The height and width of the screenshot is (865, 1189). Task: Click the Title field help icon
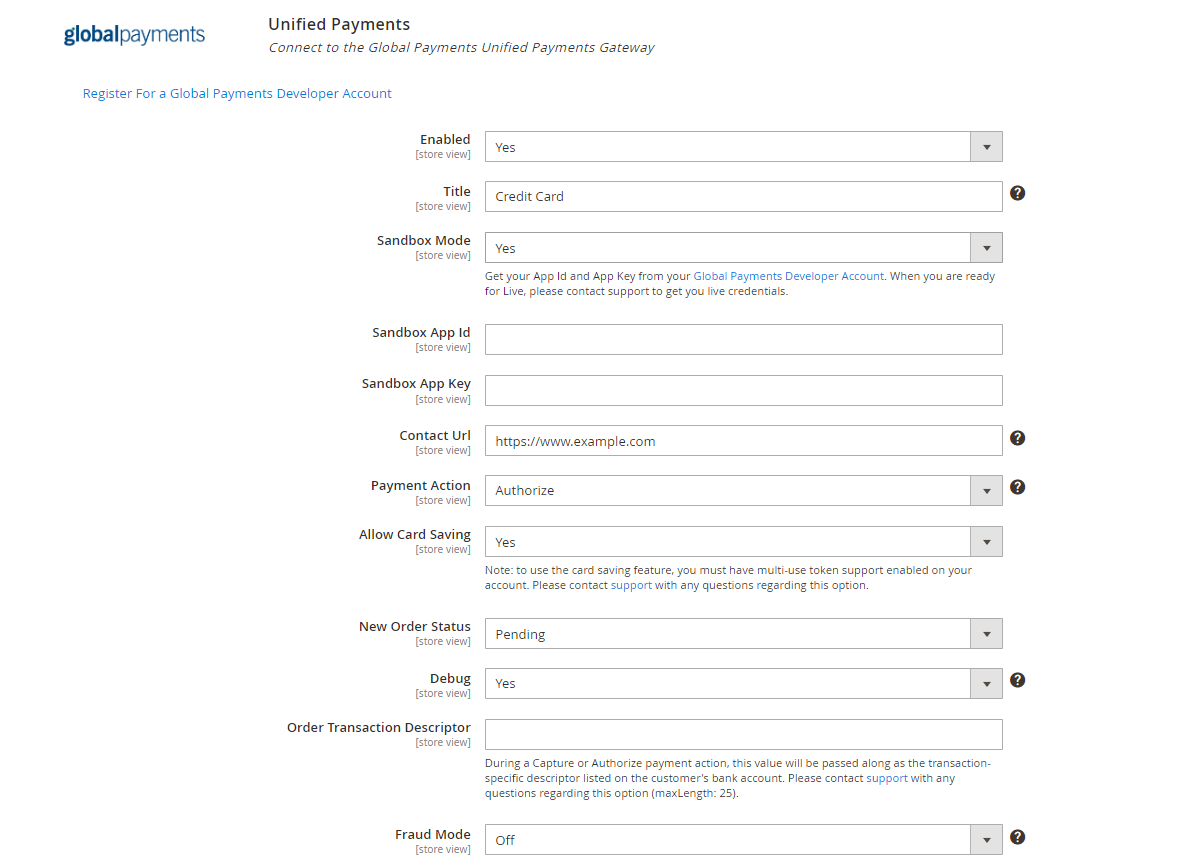tap(1017, 192)
